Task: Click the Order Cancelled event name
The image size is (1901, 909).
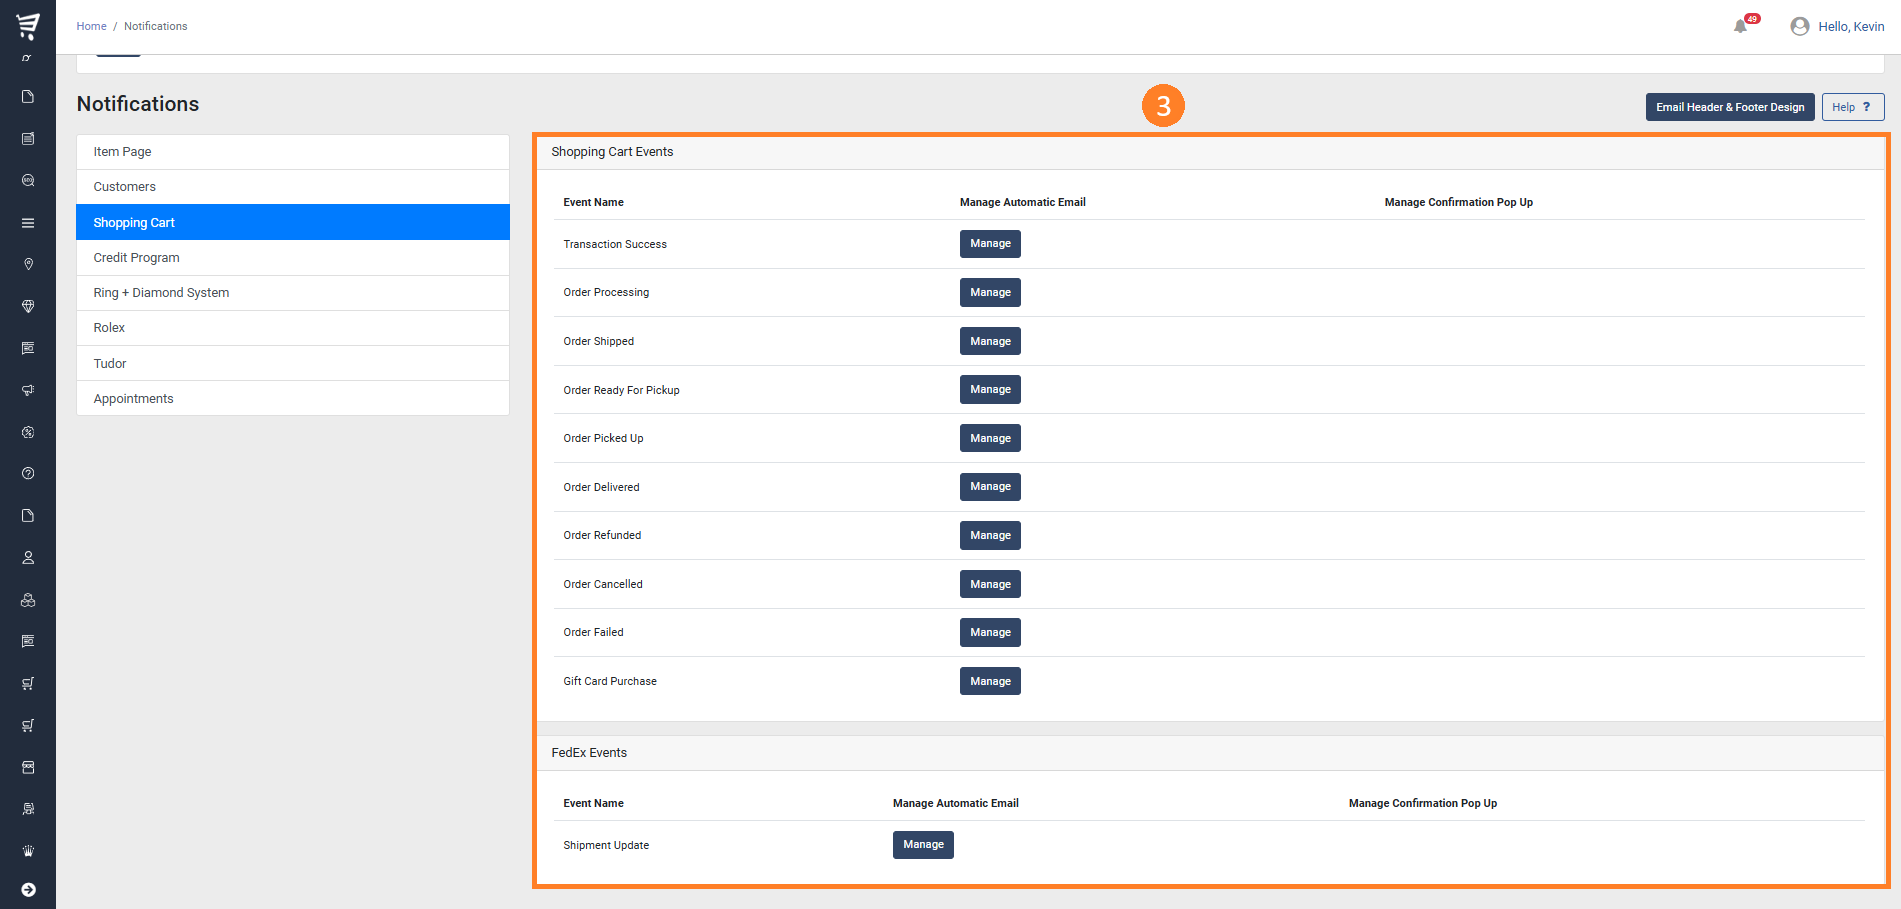Action: tap(603, 584)
